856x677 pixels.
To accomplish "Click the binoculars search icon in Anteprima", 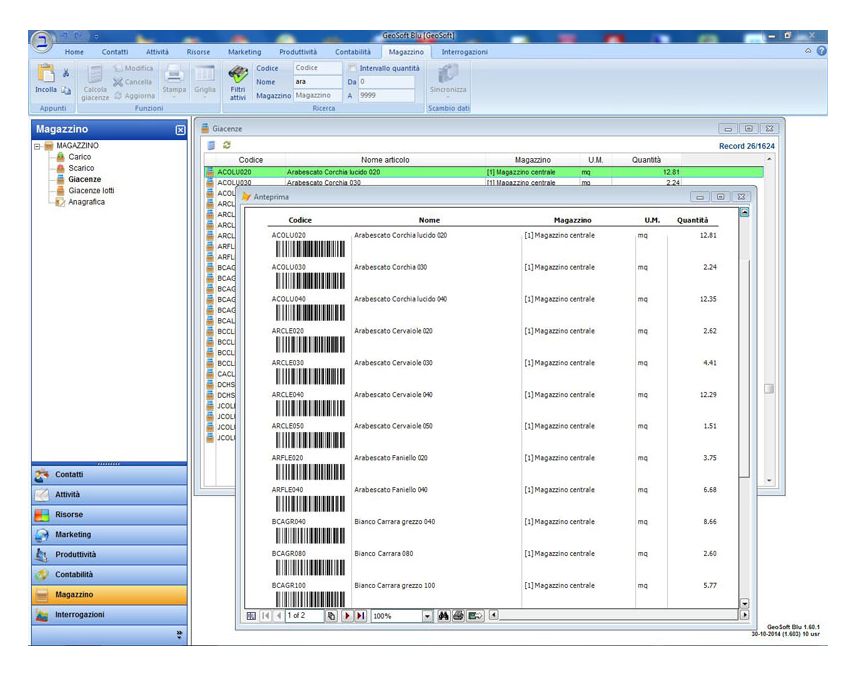I will point(443,616).
